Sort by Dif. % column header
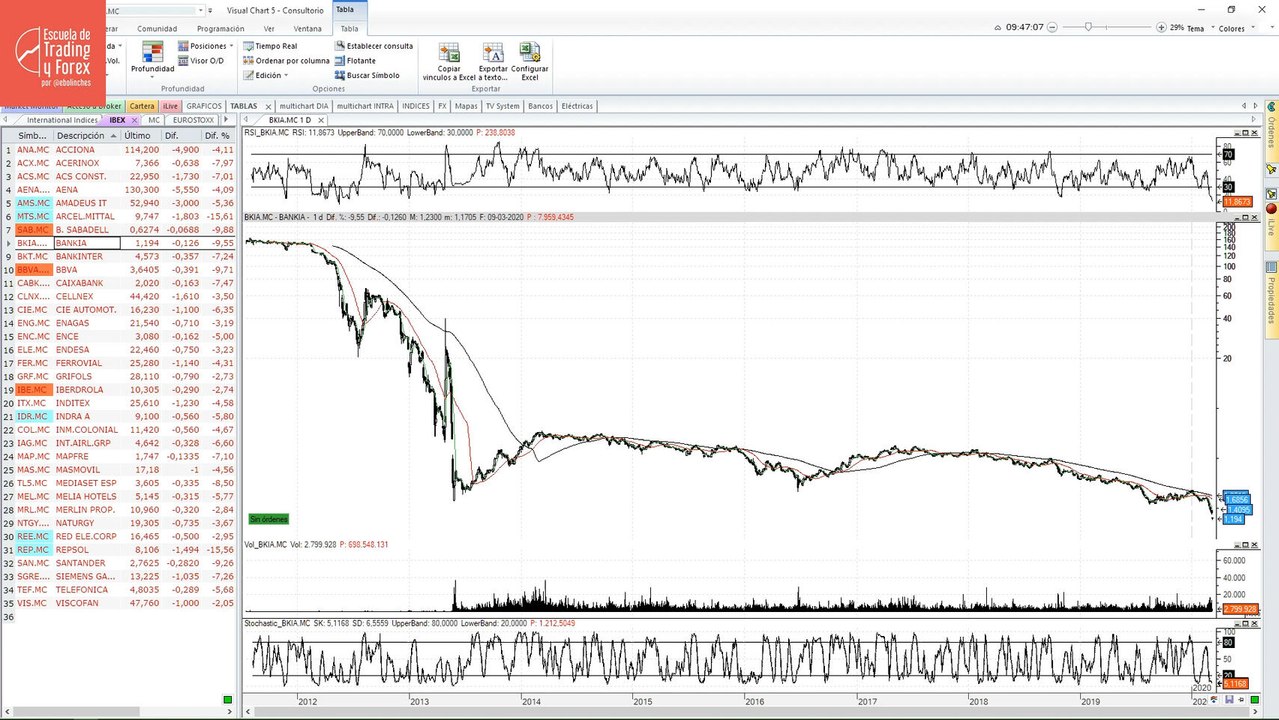Image resolution: width=1279 pixels, height=720 pixels. [x=217, y=135]
